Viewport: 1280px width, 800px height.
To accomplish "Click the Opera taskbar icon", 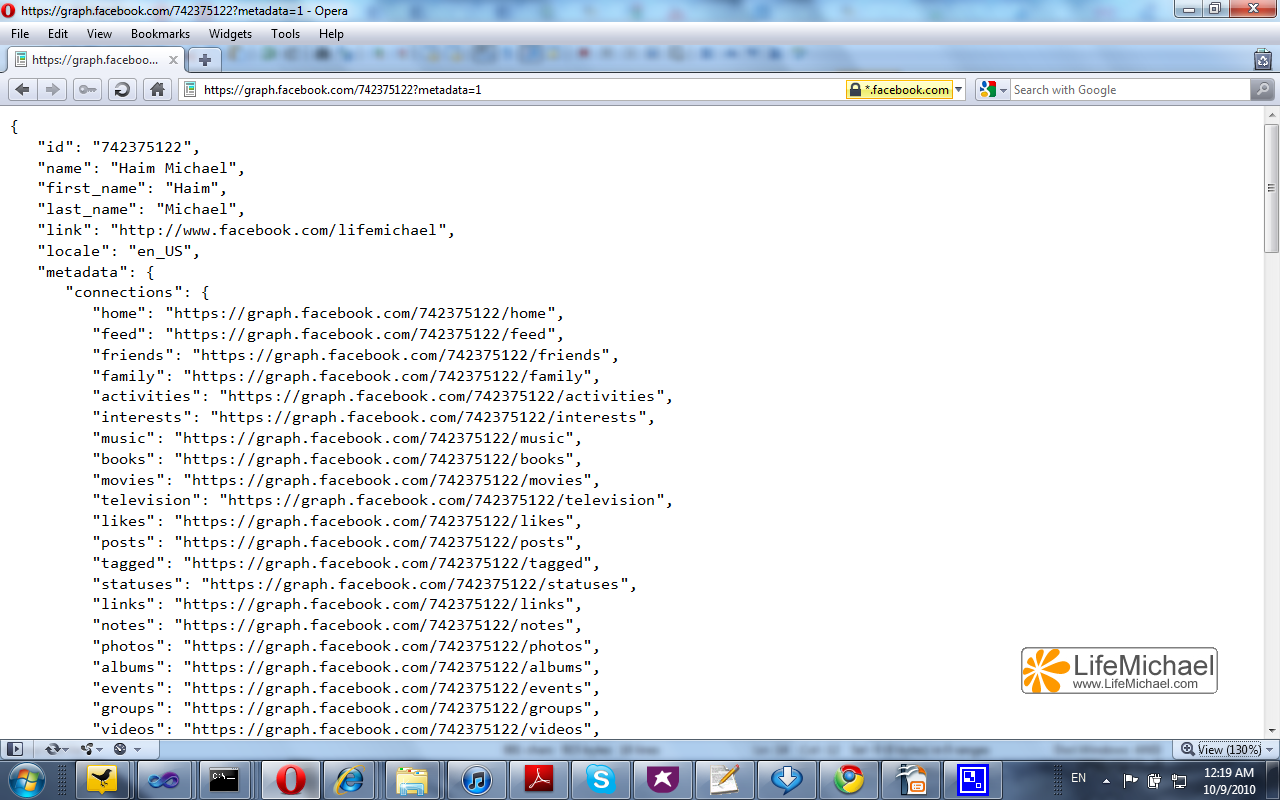I will [x=290, y=780].
